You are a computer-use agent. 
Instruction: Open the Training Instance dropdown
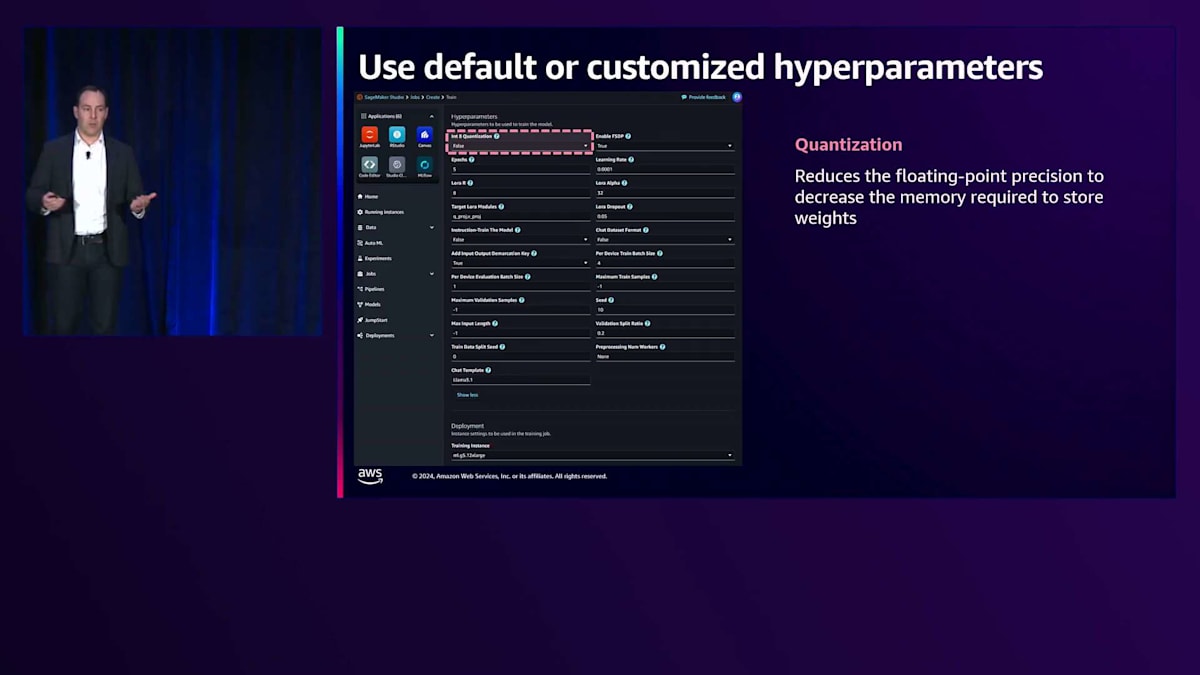(x=592, y=455)
